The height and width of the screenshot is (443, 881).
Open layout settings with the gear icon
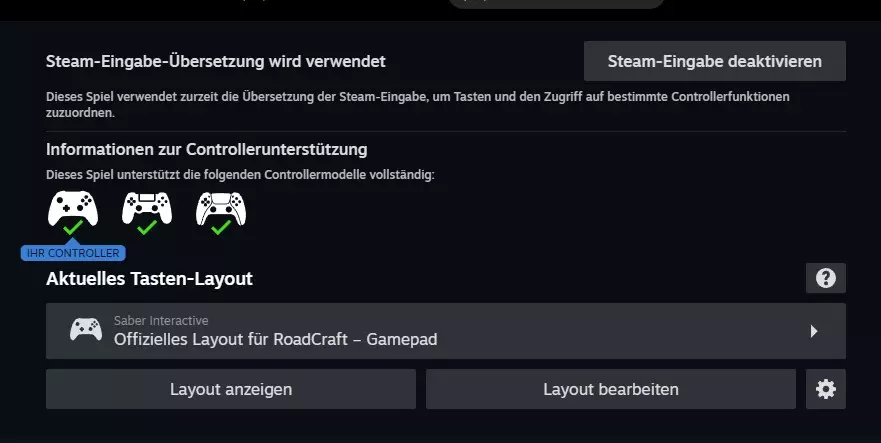[825, 389]
